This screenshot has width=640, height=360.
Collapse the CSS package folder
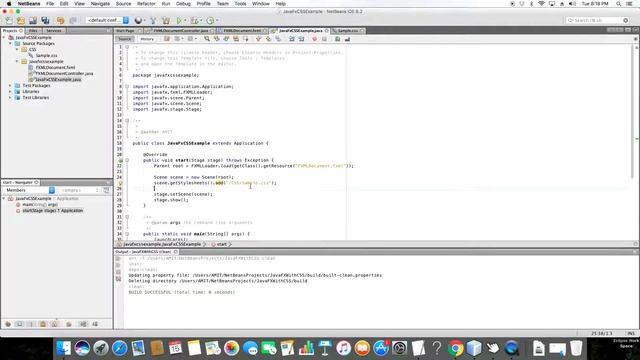[x=17, y=49]
